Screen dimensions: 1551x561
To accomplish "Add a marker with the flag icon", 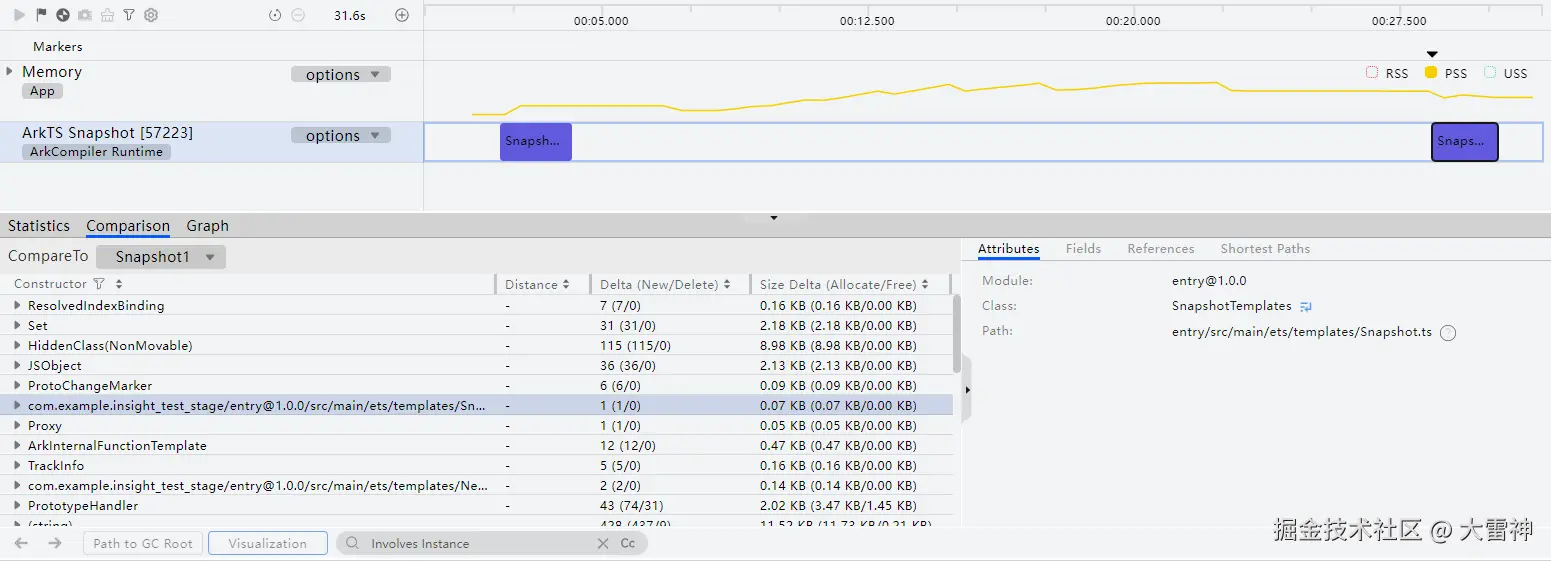I will point(41,15).
